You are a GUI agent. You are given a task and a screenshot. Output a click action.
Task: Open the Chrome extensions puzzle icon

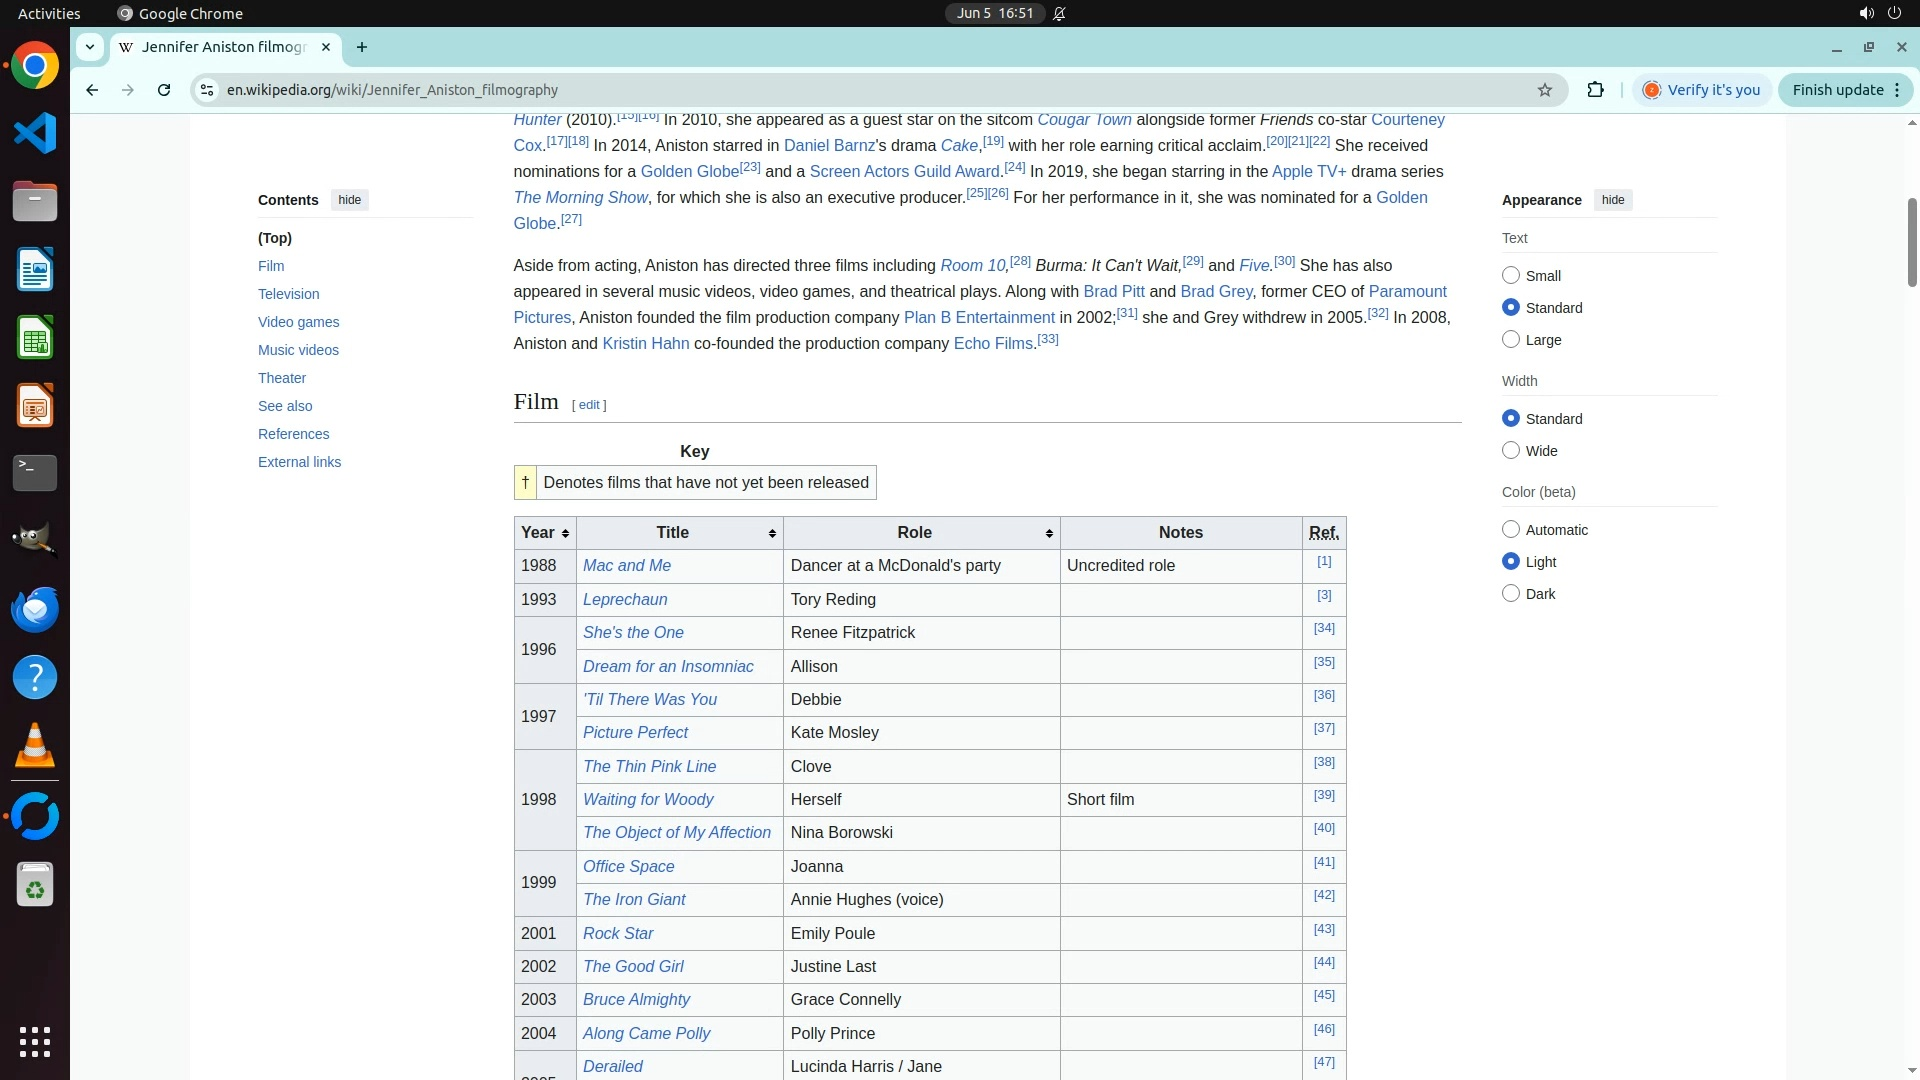(1595, 90)
